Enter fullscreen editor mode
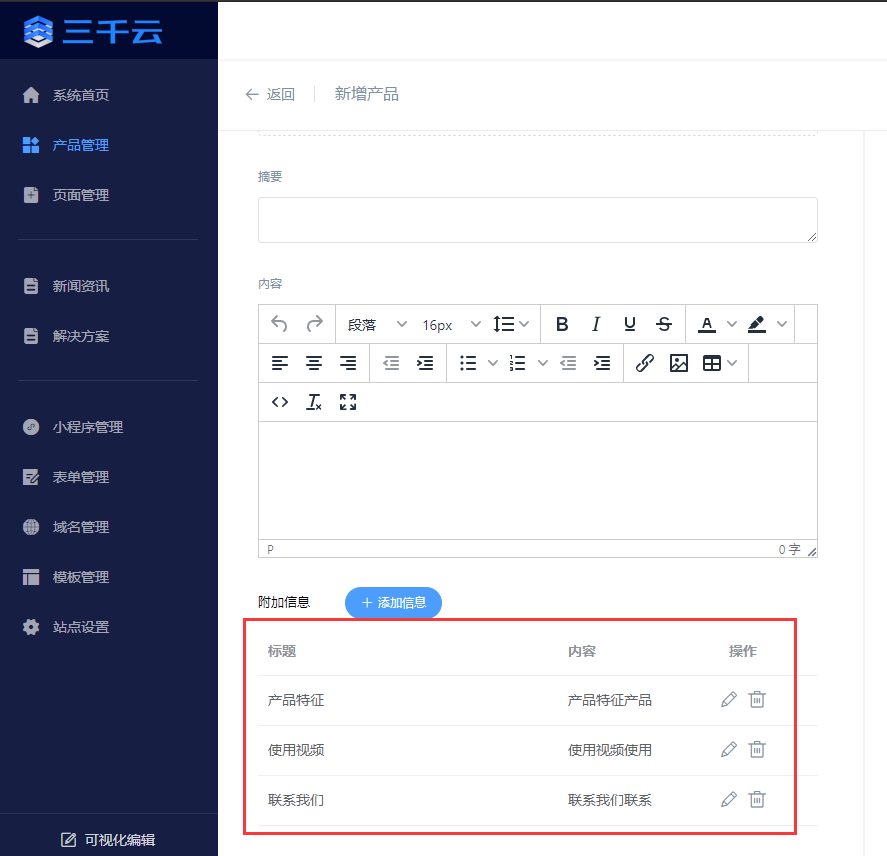 click(x=348, y=402)
